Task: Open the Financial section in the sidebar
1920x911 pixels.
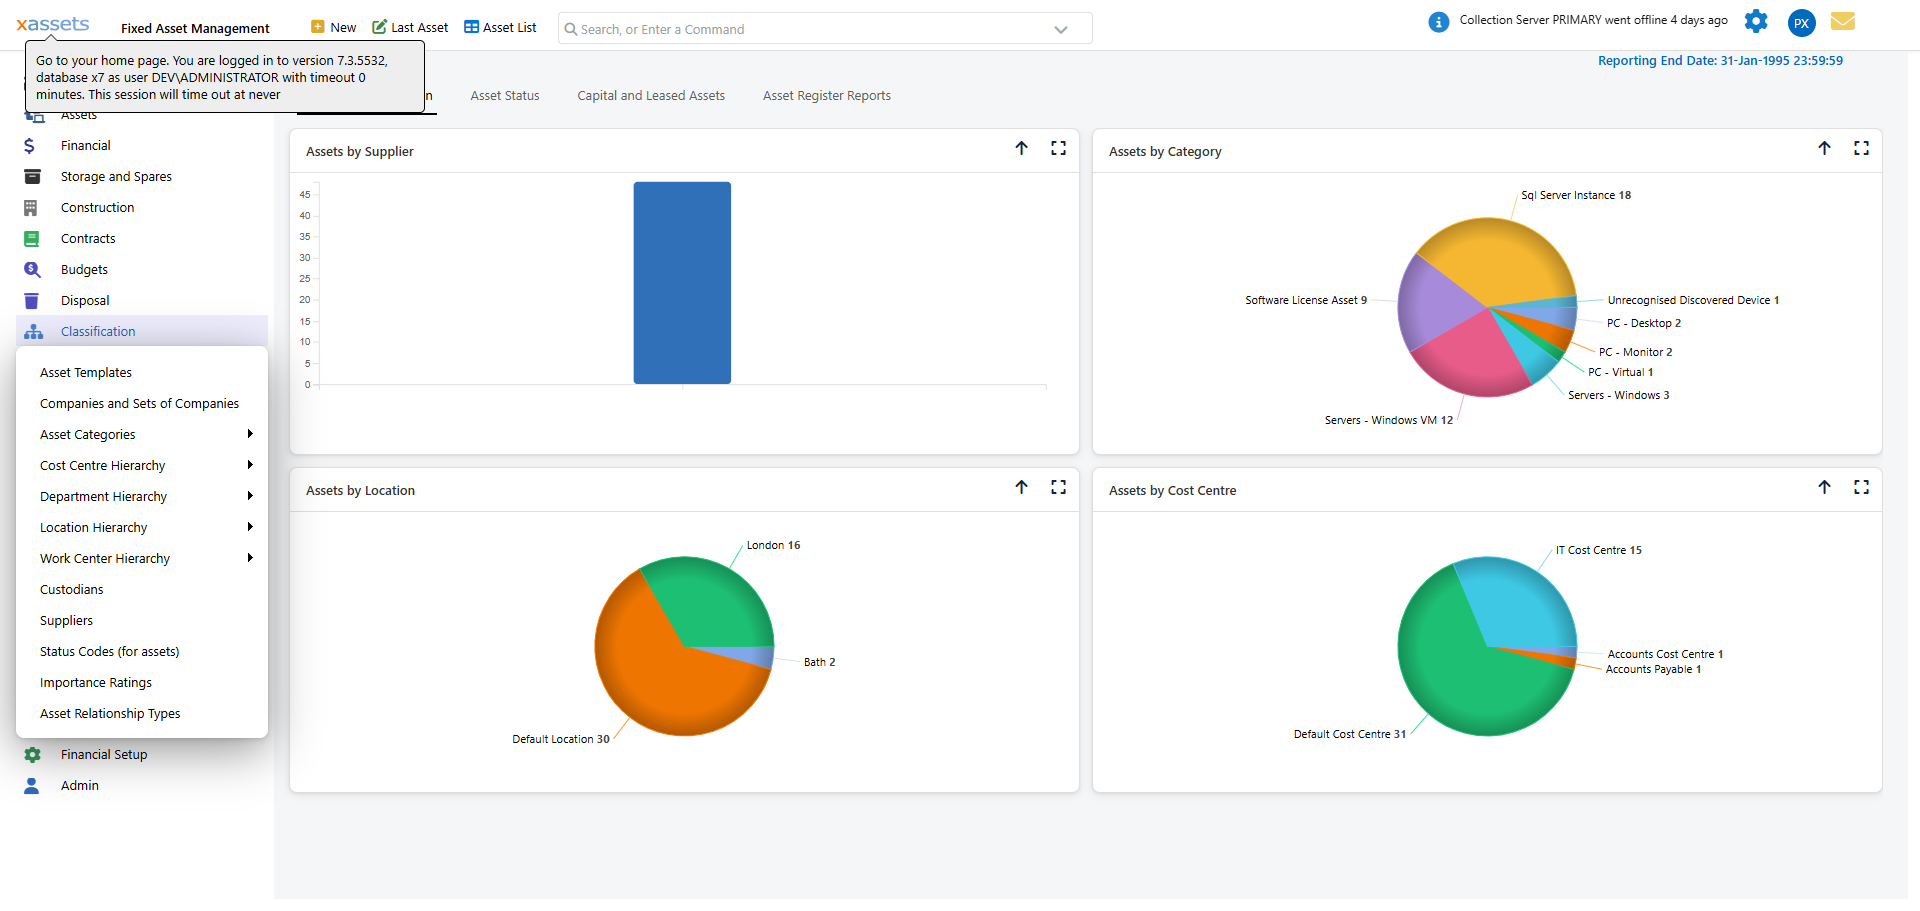Action: (86, 145)
